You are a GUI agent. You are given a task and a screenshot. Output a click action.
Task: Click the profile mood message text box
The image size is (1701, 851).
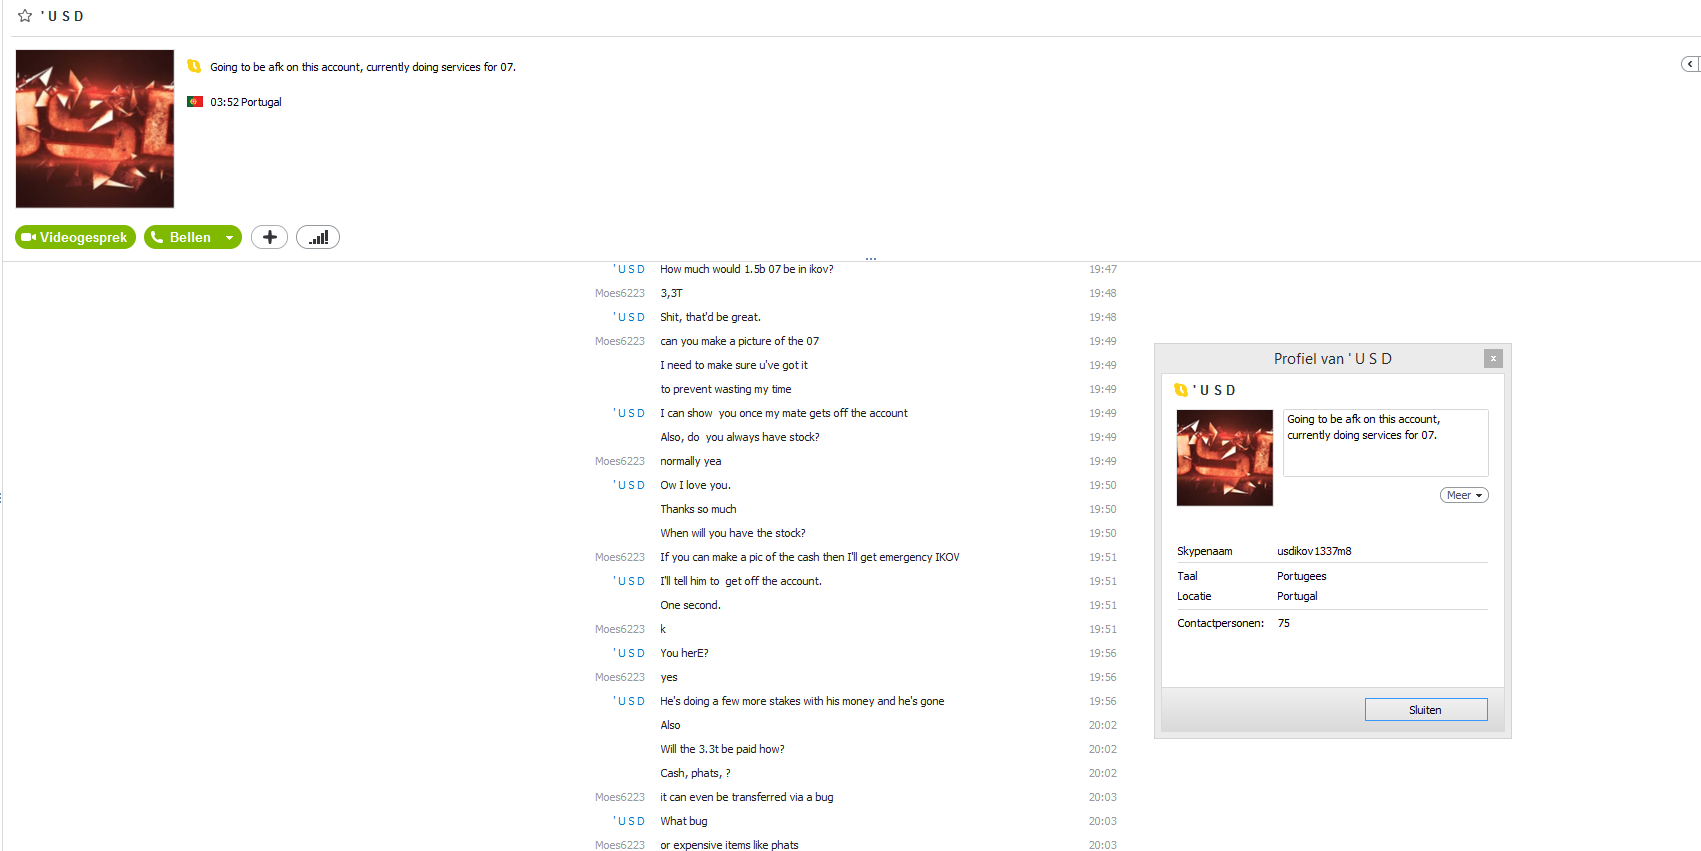coord(1386,443)
